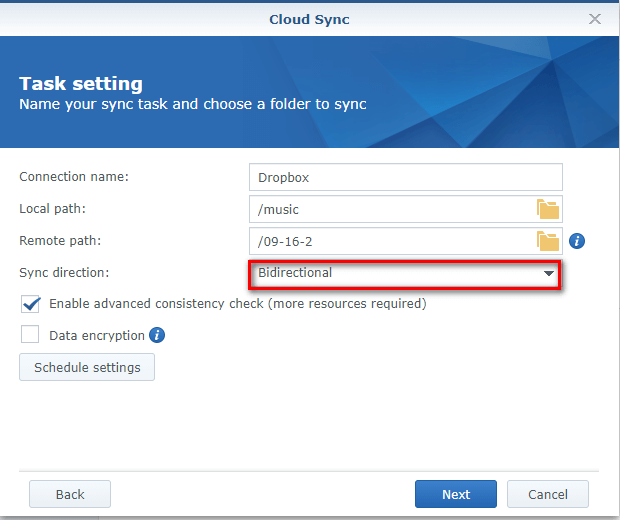Click the Cloud Sync title bar
This screenshot has height=520, width=620.
pos(310,19)
